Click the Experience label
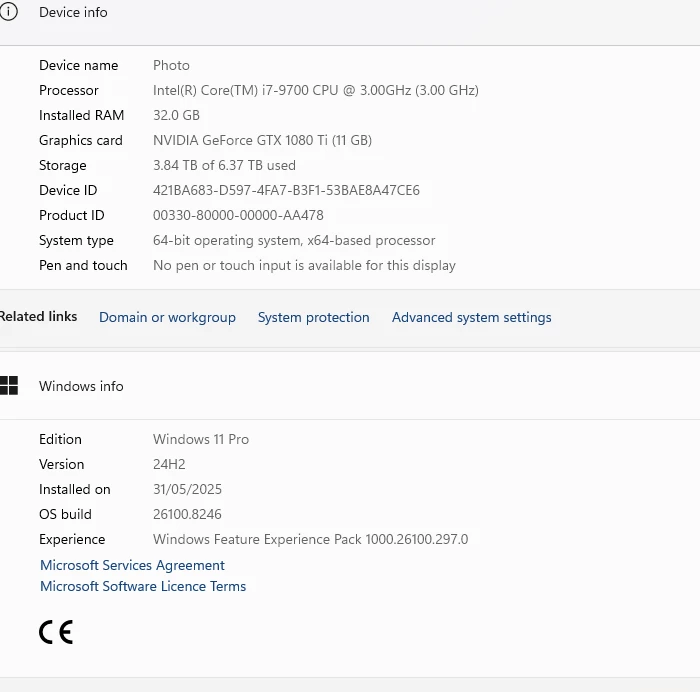 coord(72,539)
